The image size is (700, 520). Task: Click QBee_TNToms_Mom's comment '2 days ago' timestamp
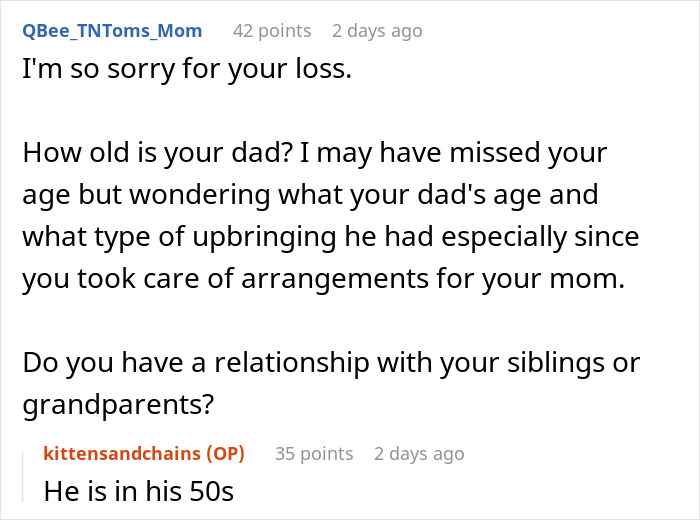377,31
